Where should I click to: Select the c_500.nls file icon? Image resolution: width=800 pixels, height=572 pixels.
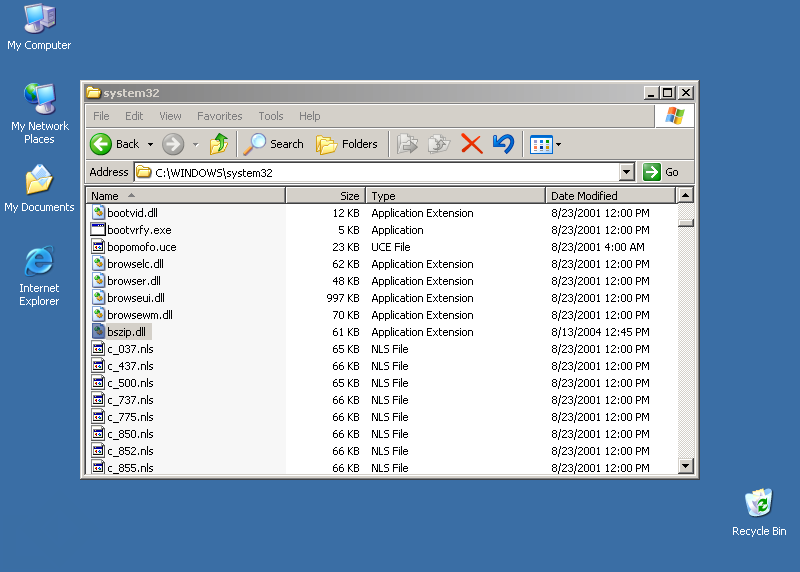pos(98,382)
